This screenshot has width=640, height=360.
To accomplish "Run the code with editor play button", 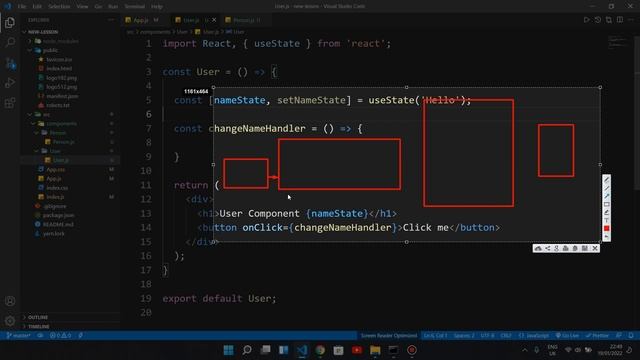I will point(587,20).
